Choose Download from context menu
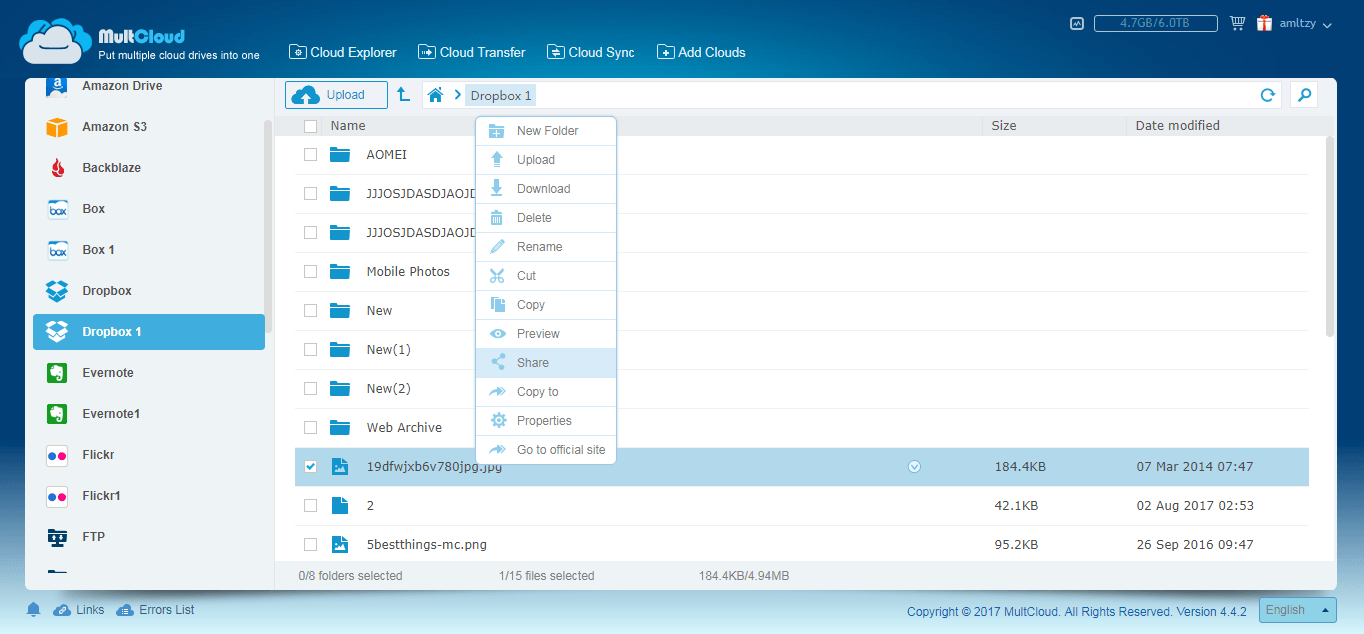This screenshot has height=634, width=1364. coord(546,189)
